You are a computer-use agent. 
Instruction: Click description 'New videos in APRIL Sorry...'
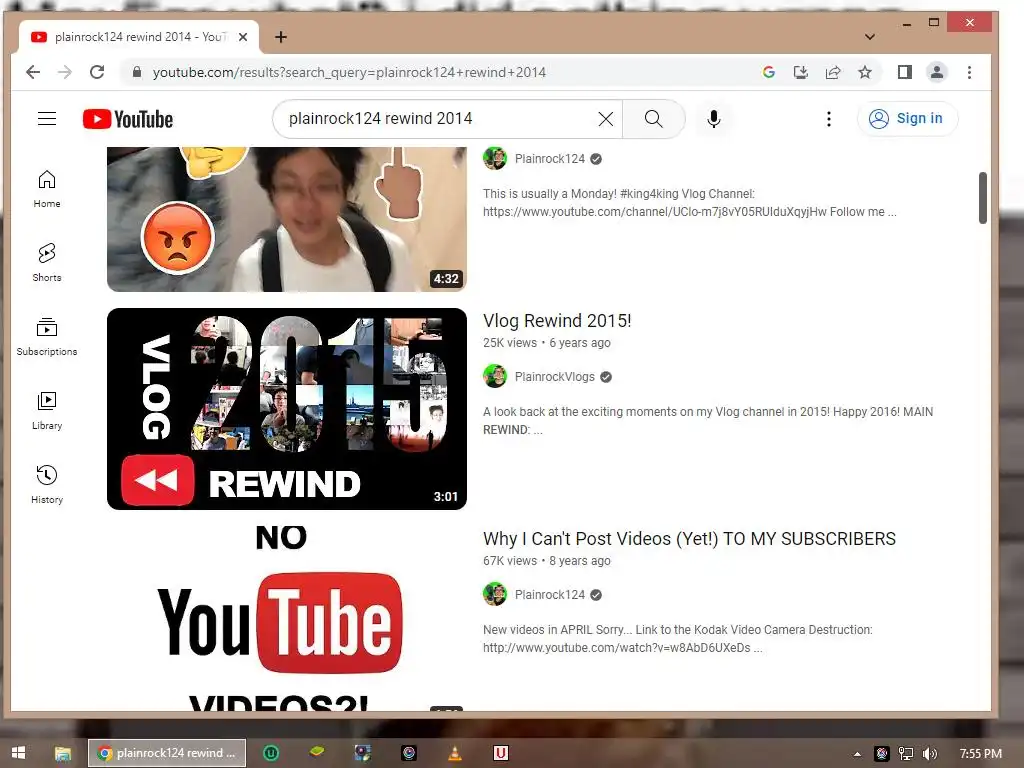coord(678,639)
